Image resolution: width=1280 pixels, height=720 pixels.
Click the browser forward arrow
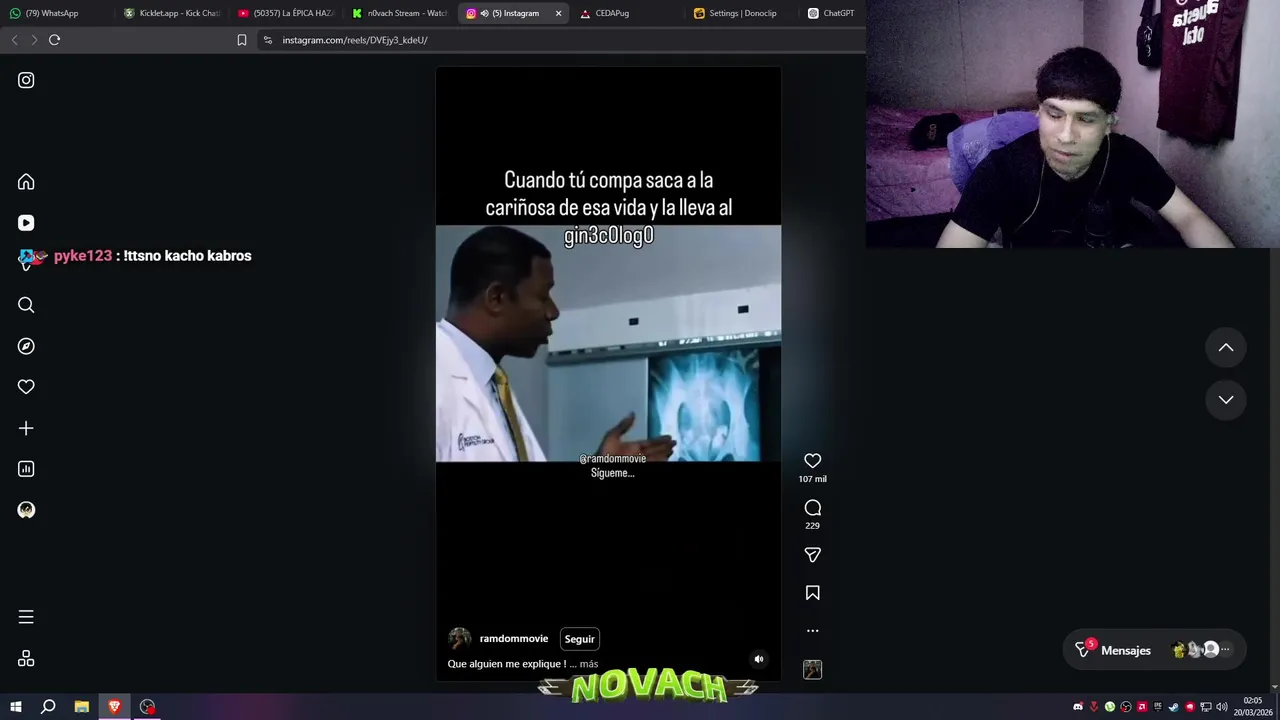pyautogui.click(x=34, y=40)
